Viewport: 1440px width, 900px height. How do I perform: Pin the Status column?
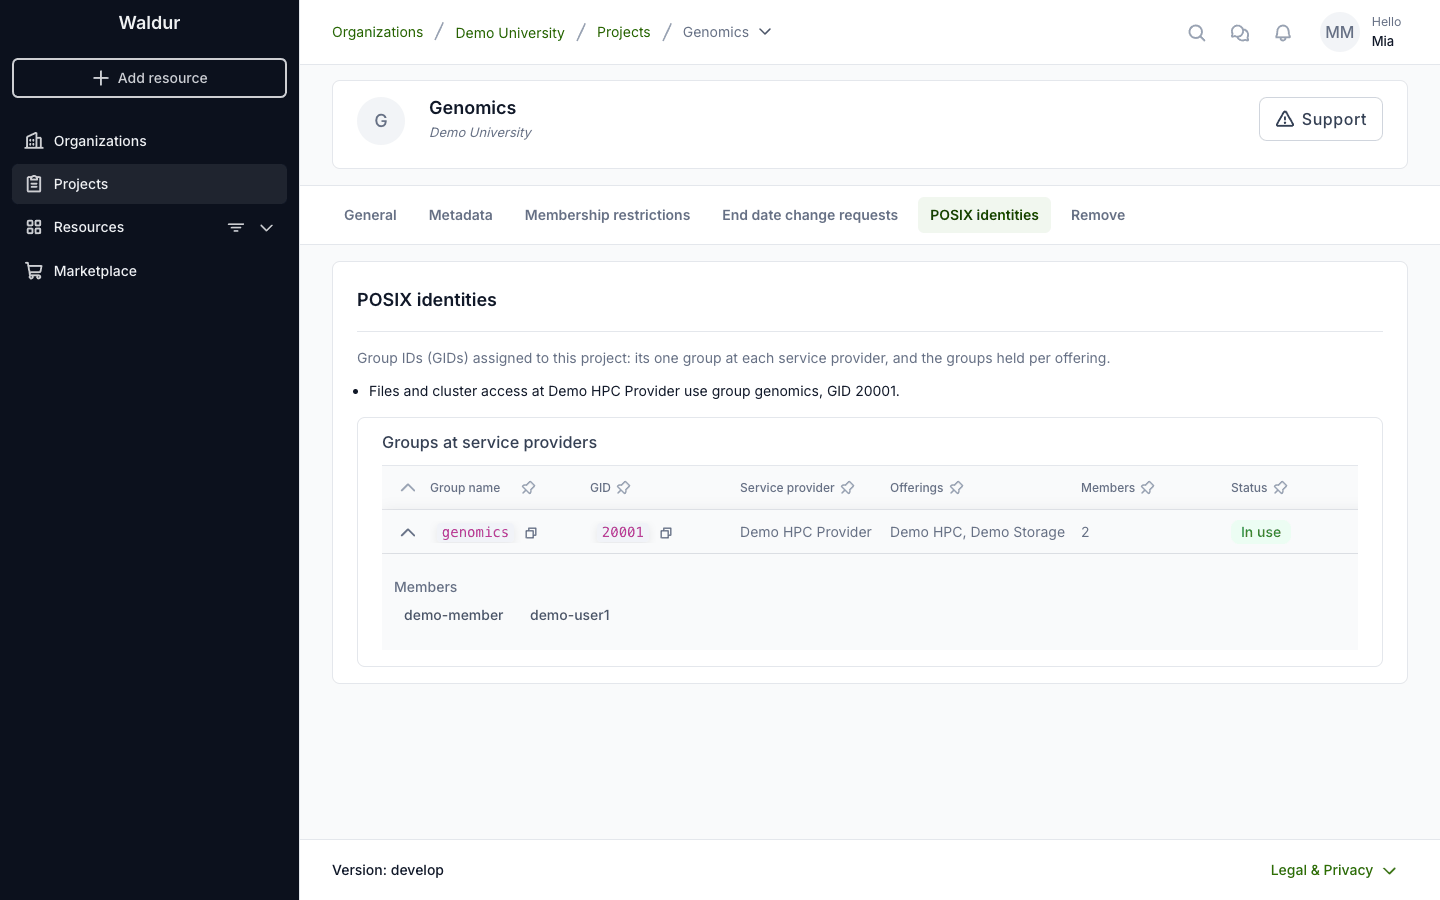point(1280,488)
